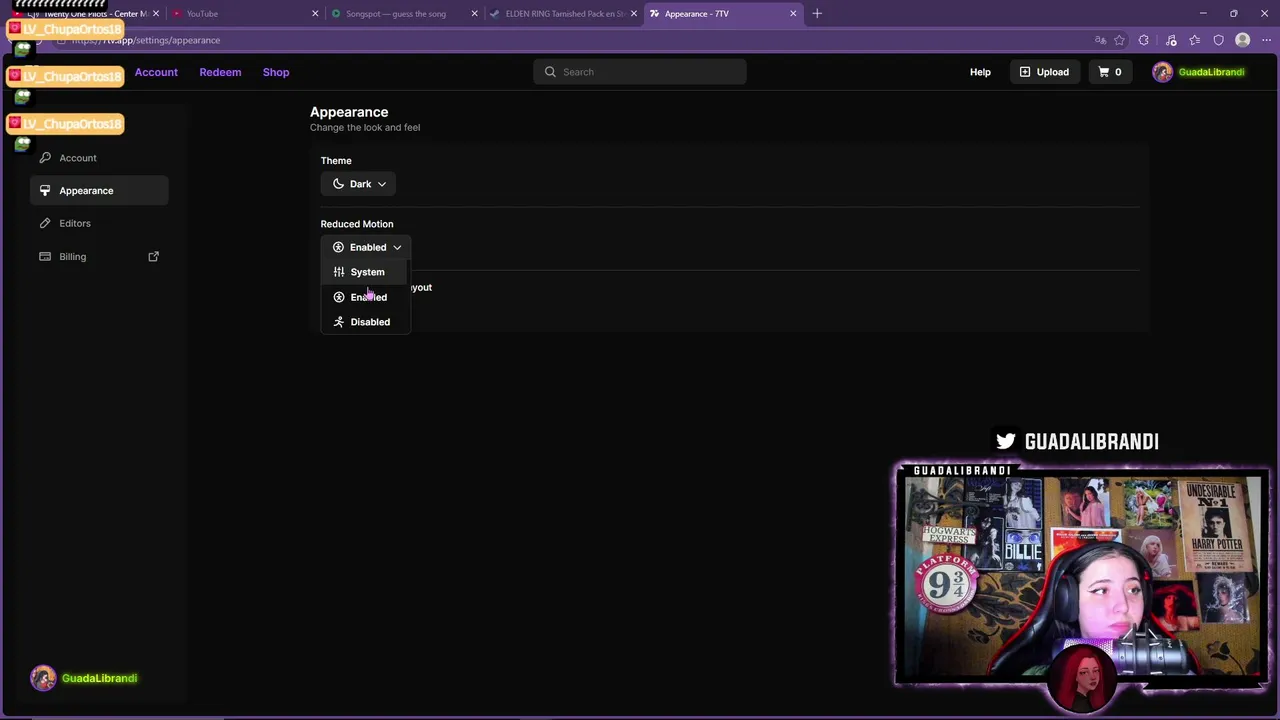Open Billing in the settings sidebar

99,257
